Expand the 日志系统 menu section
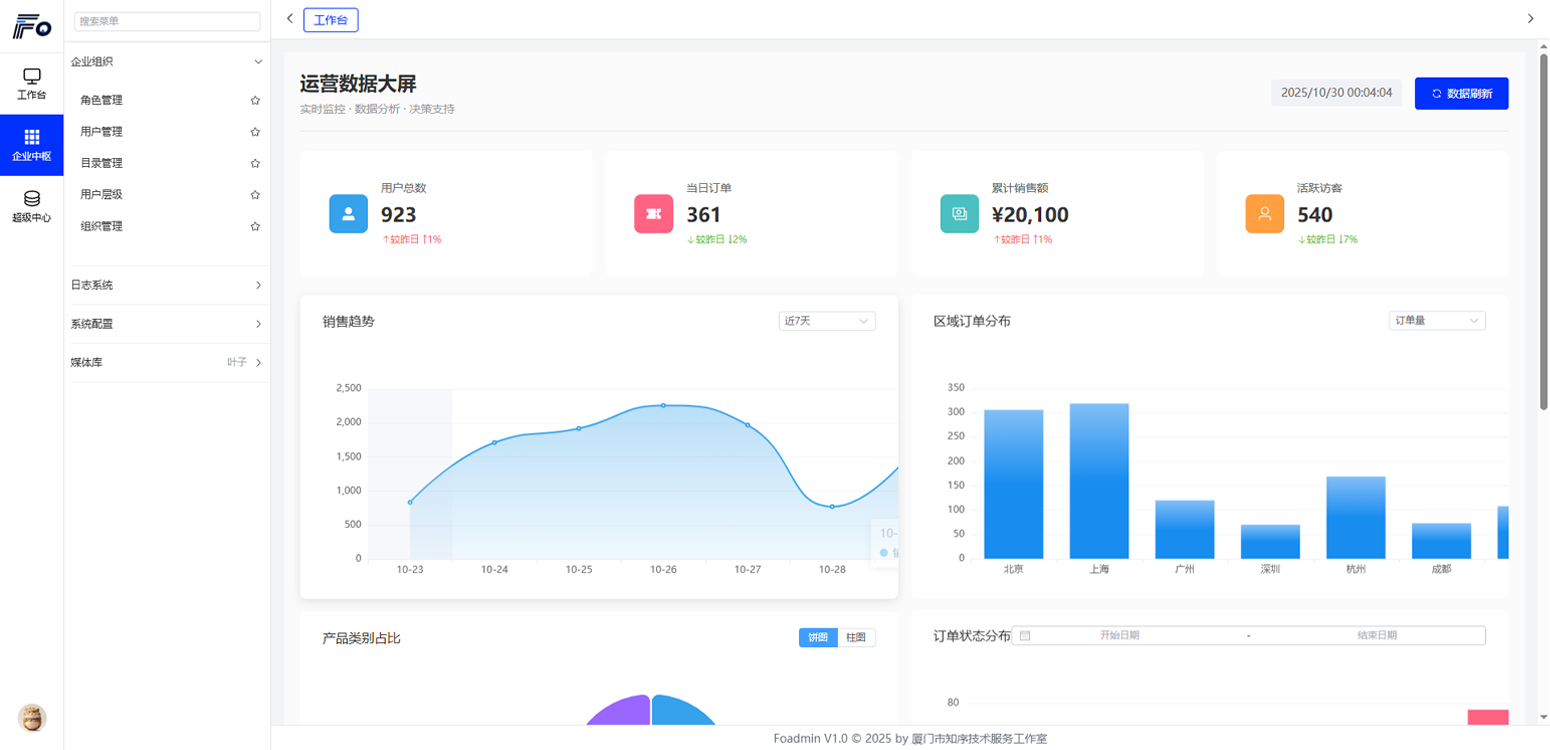 click(167, 285)
